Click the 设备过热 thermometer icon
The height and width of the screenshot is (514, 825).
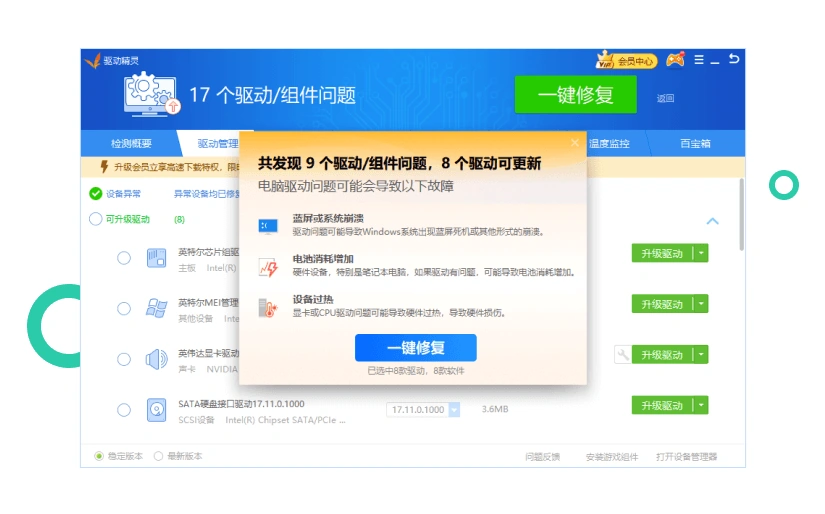pyautogui.click(x=268, y=308)
